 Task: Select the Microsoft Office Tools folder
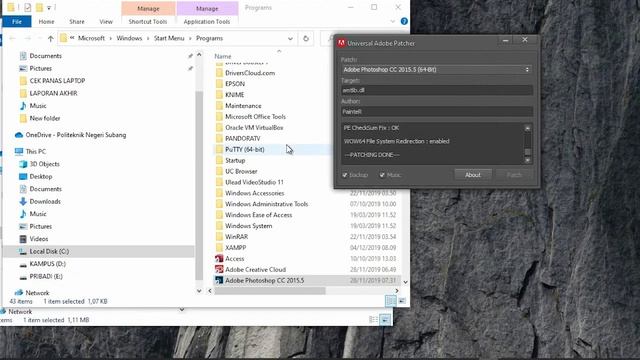256,117
